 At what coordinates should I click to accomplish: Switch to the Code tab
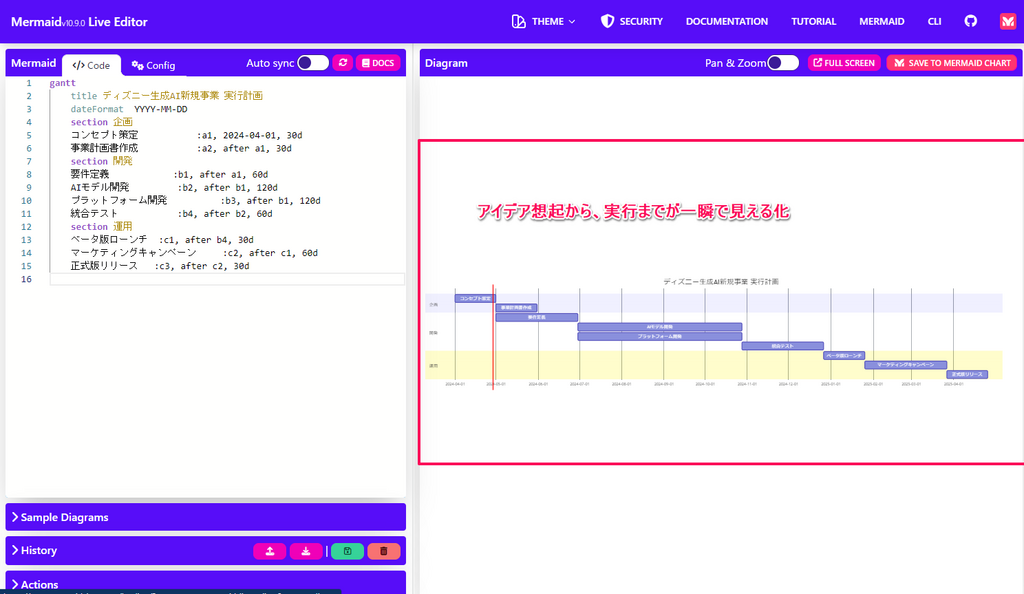pos(91,65)
